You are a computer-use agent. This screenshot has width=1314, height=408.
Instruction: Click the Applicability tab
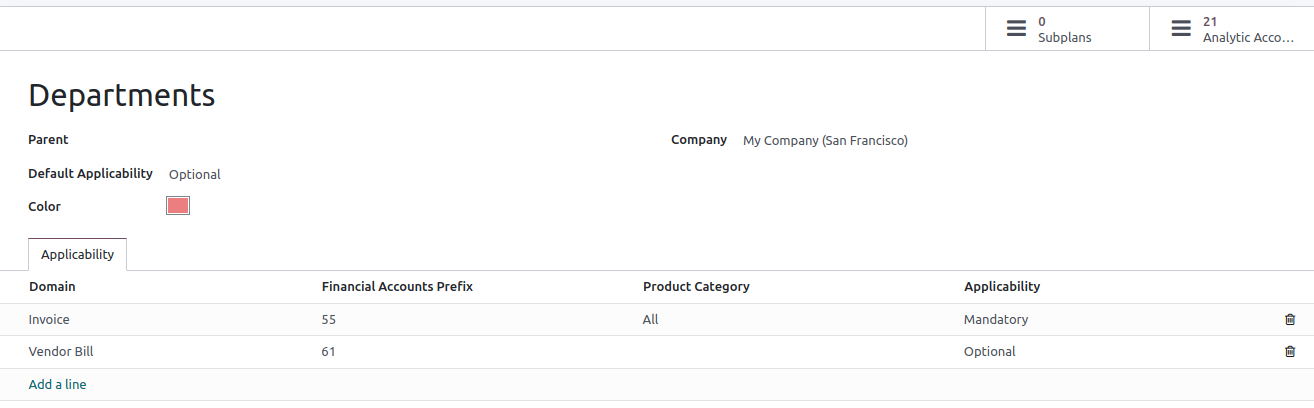pyautogui.click(x=77, y=255)
